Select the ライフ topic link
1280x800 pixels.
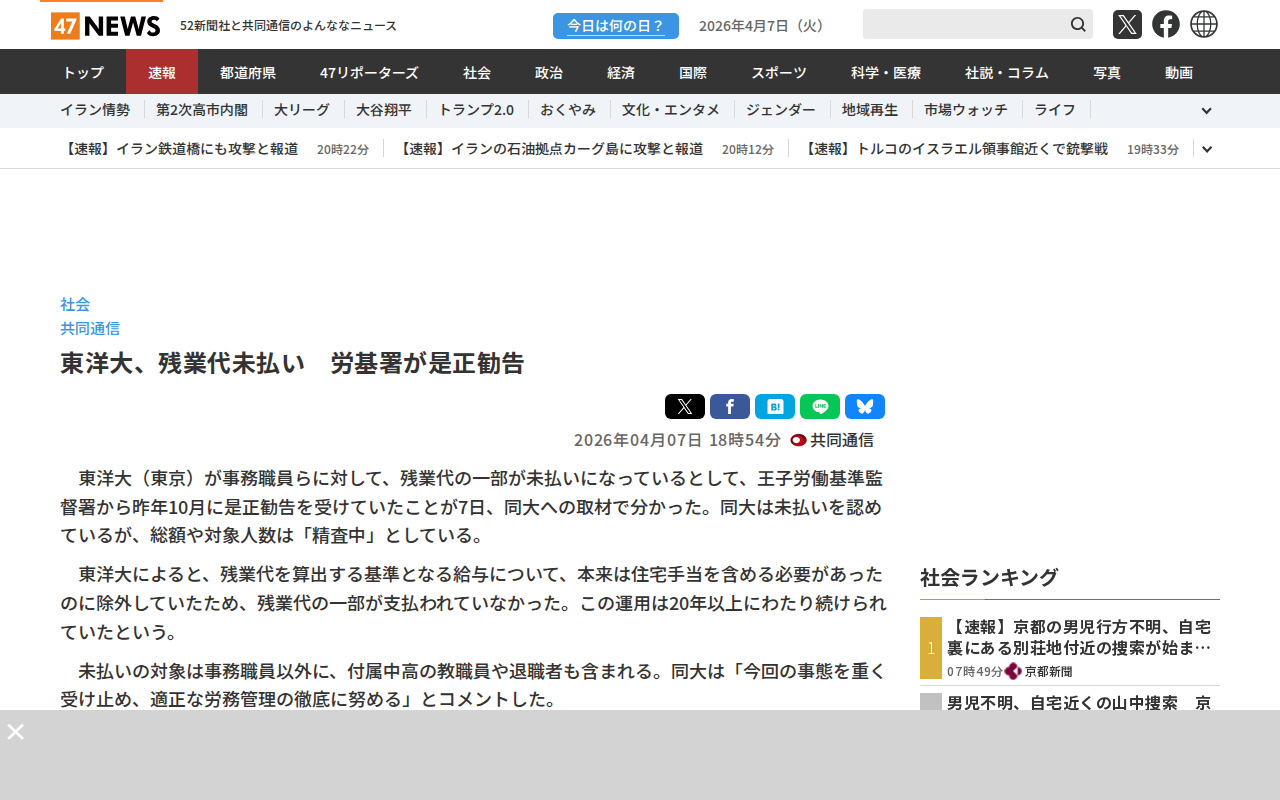pyautogui.click(x=1055, y=110)
